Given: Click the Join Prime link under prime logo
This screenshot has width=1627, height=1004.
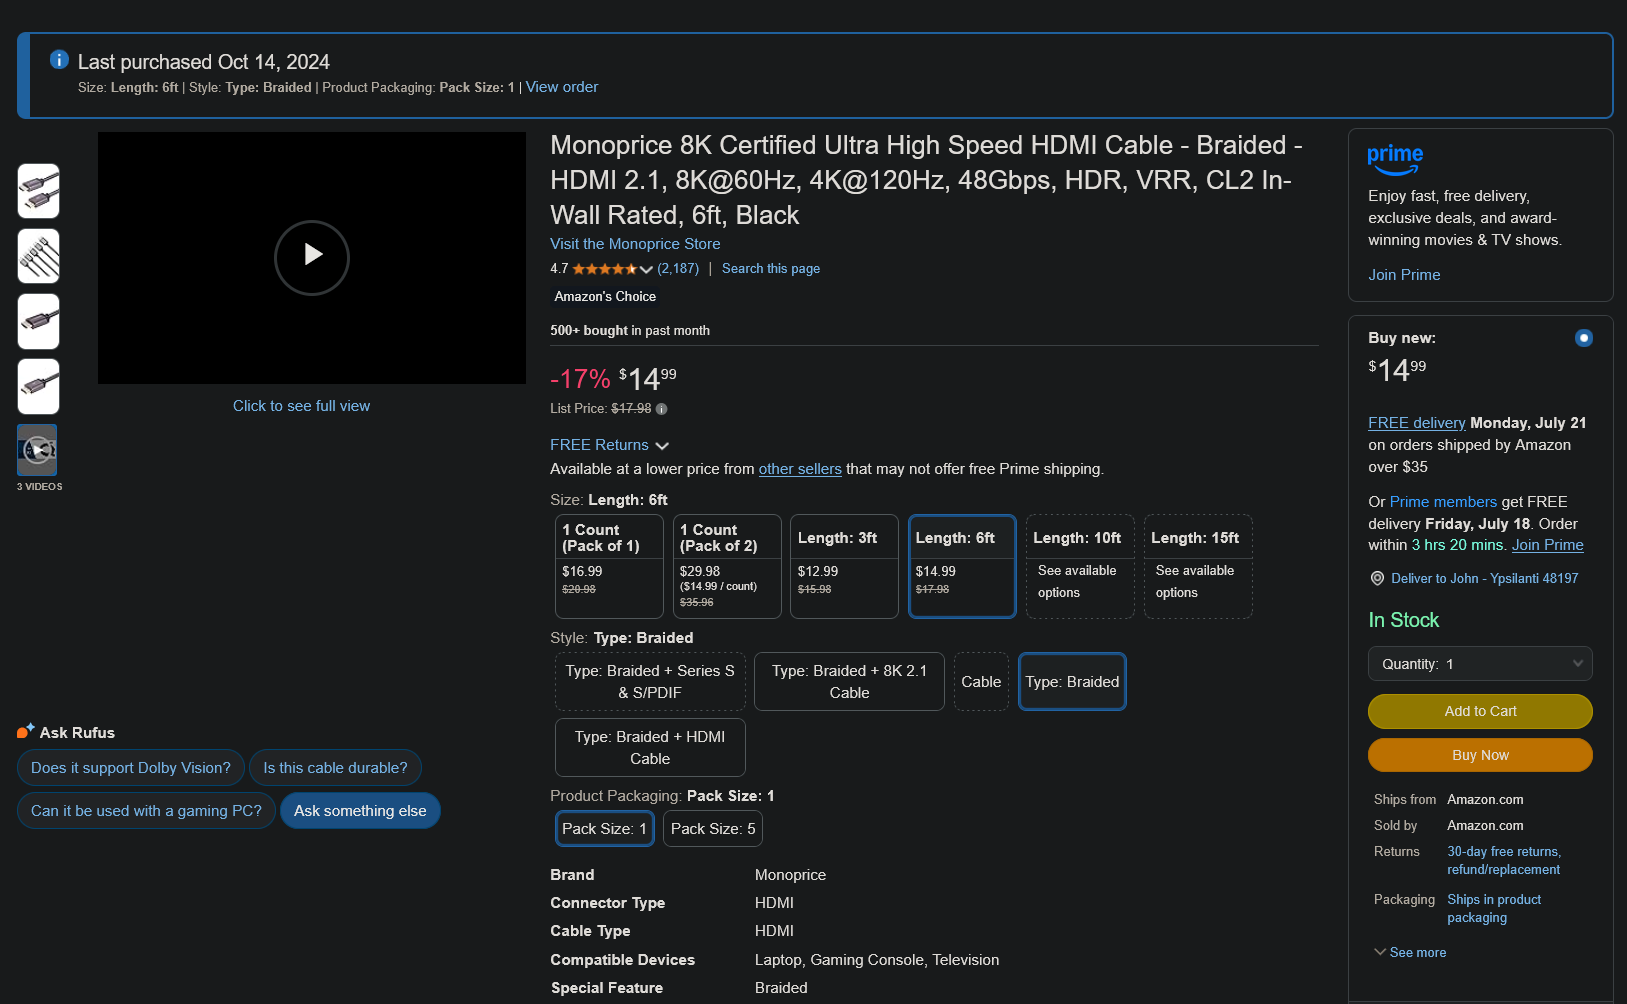Looking at the screenshot, I should click(1404, 275).
